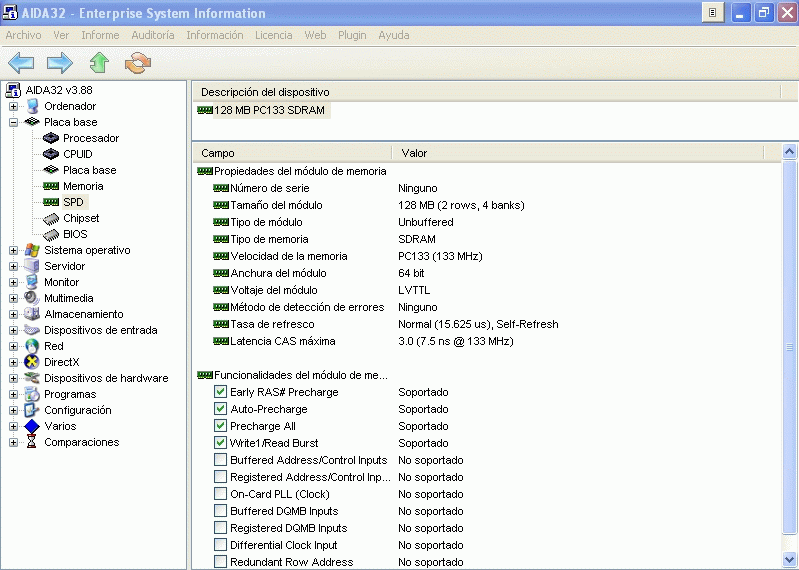Toggle the Write1/Read Burst checkbox
Screen dimensions: 799x570
pos(220,443)
